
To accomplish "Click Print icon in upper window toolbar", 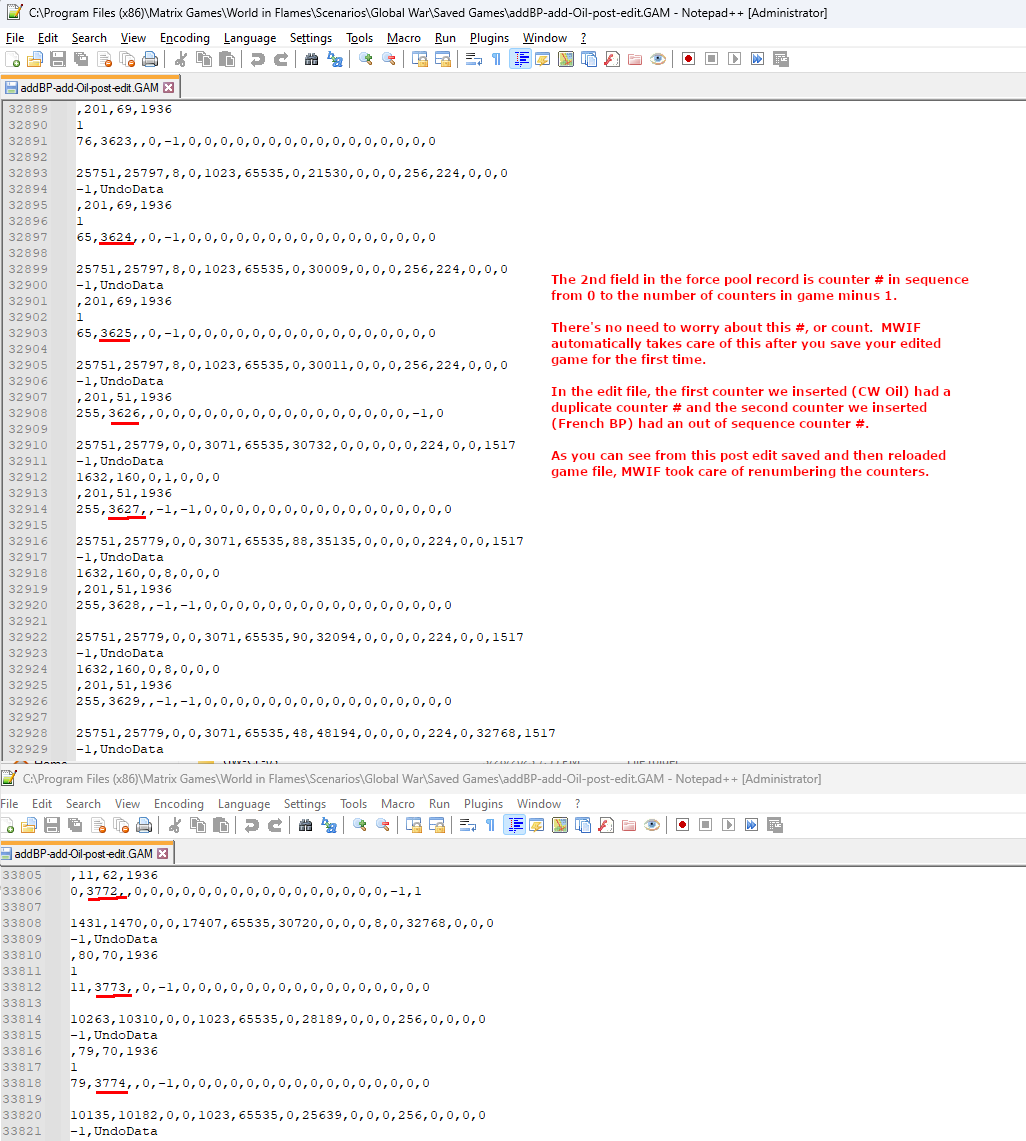I will click(150, 60).
